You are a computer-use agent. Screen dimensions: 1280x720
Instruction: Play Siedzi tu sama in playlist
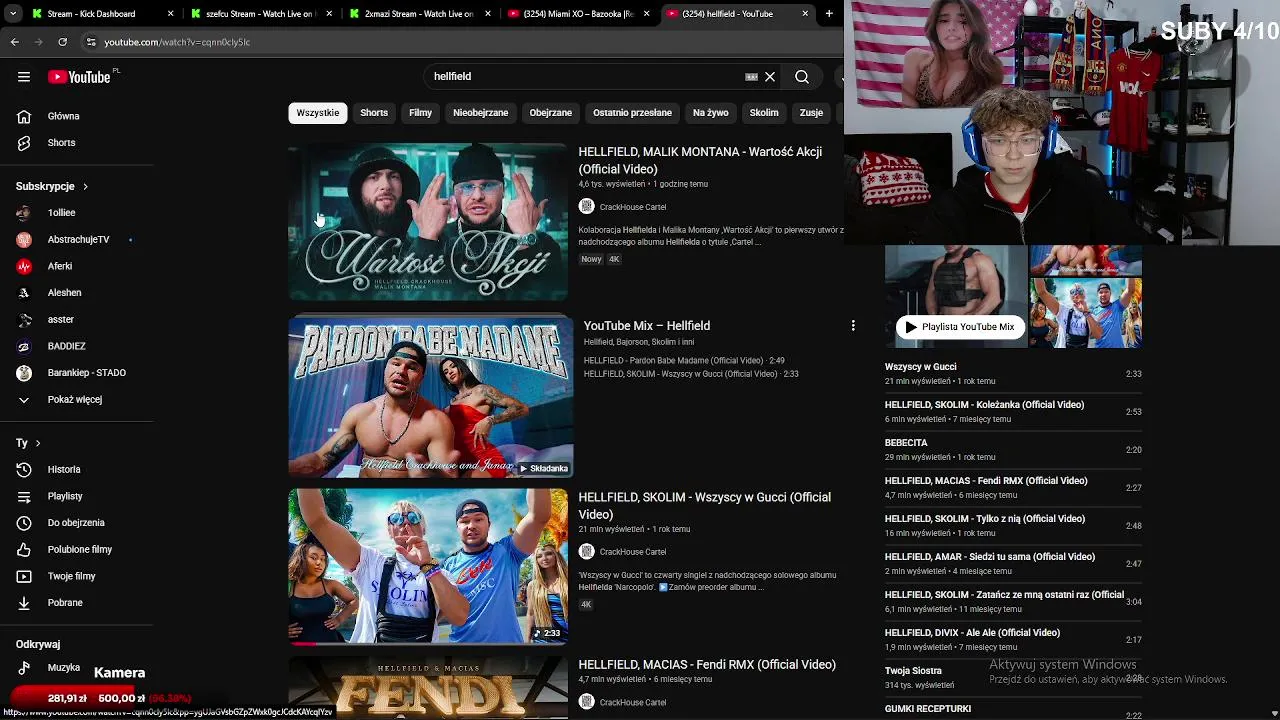[1012, 563]
